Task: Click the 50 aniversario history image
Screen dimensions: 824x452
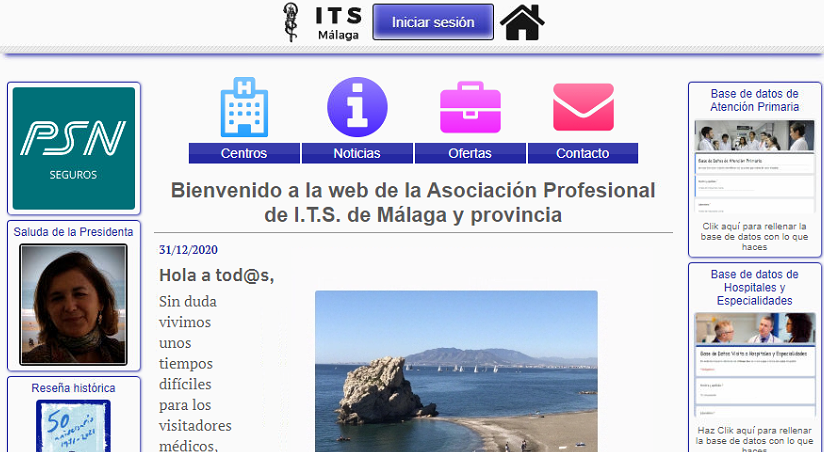Action: pos(74,425)
